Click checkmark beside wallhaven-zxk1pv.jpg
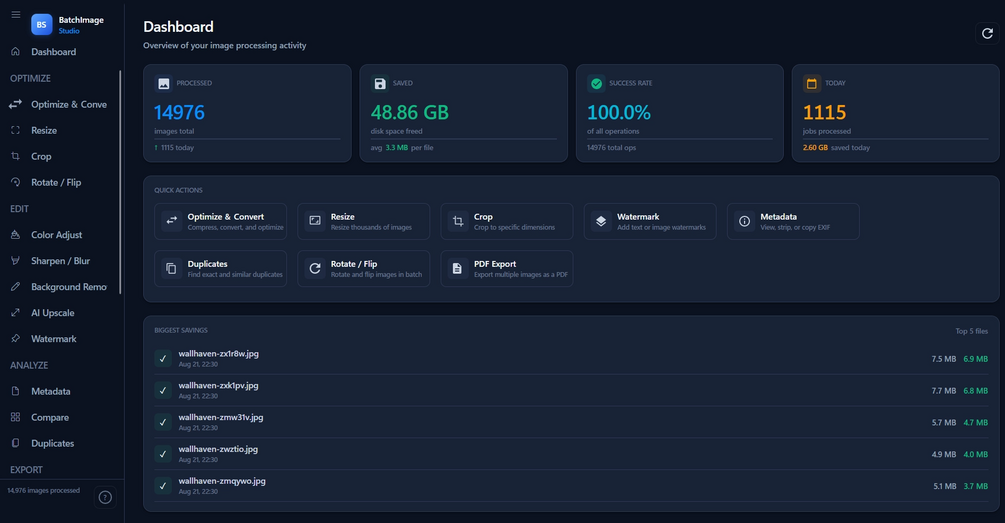 pos(163,390)
